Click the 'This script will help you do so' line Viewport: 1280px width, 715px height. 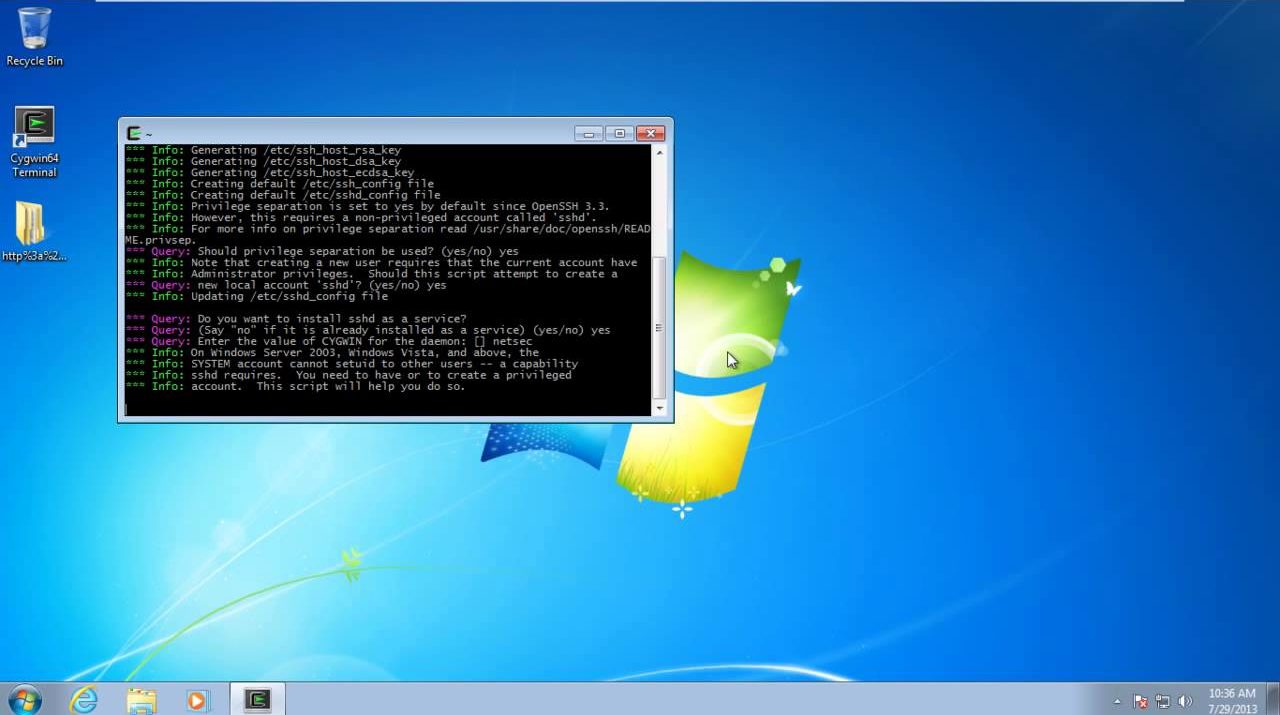(x=296, y=386)
